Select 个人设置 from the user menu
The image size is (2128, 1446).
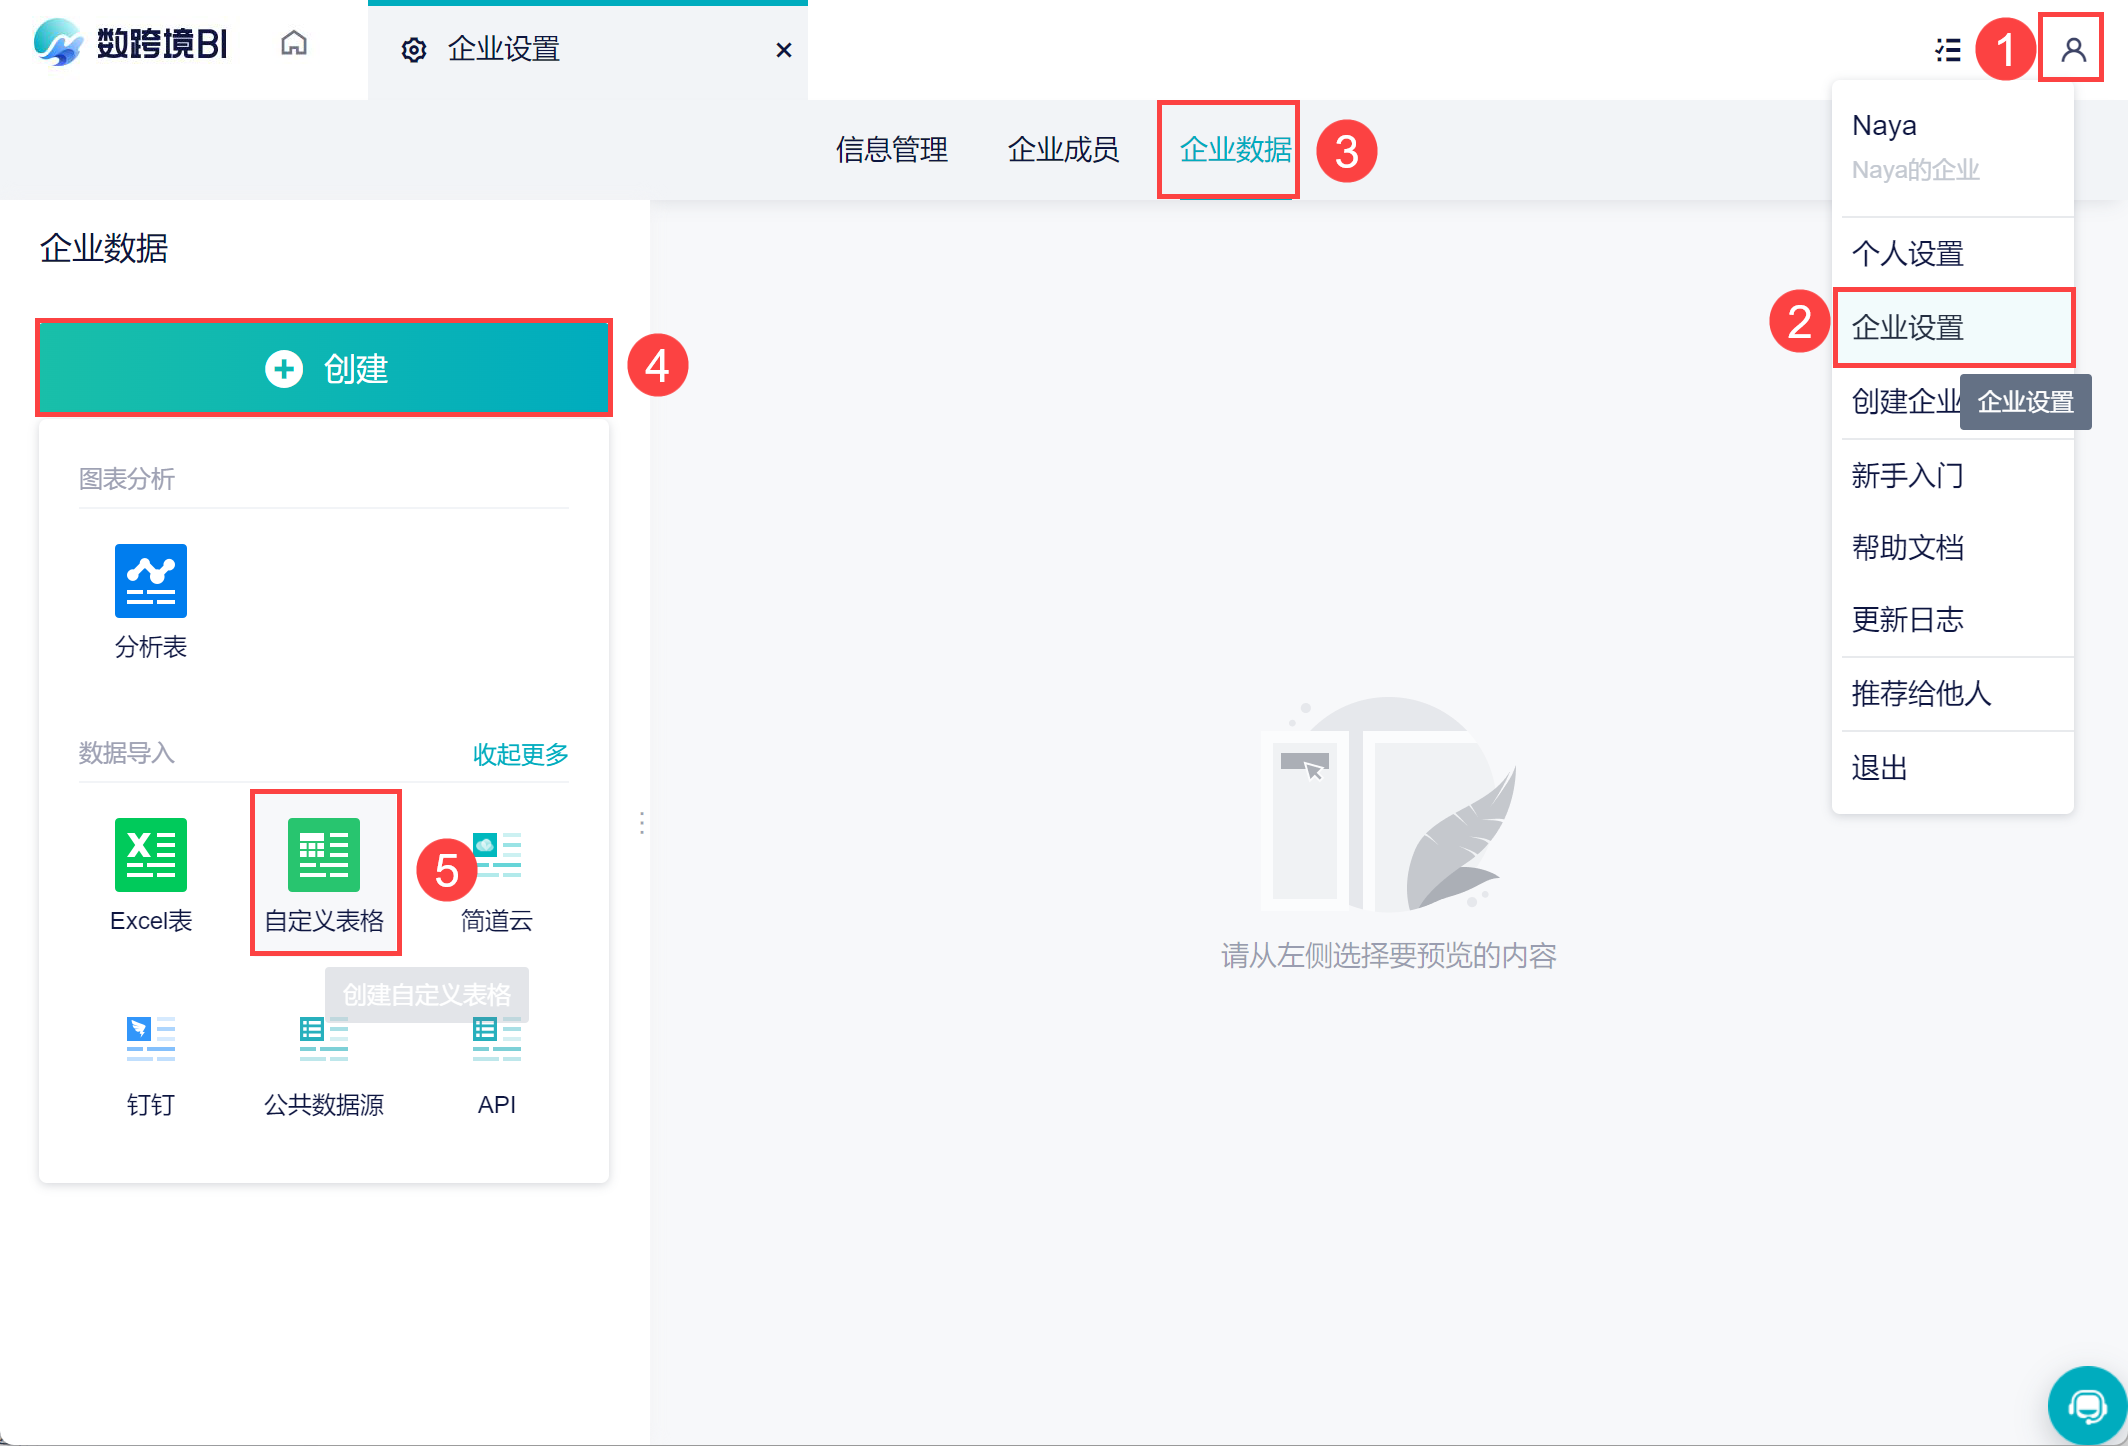click(1908, 254)
